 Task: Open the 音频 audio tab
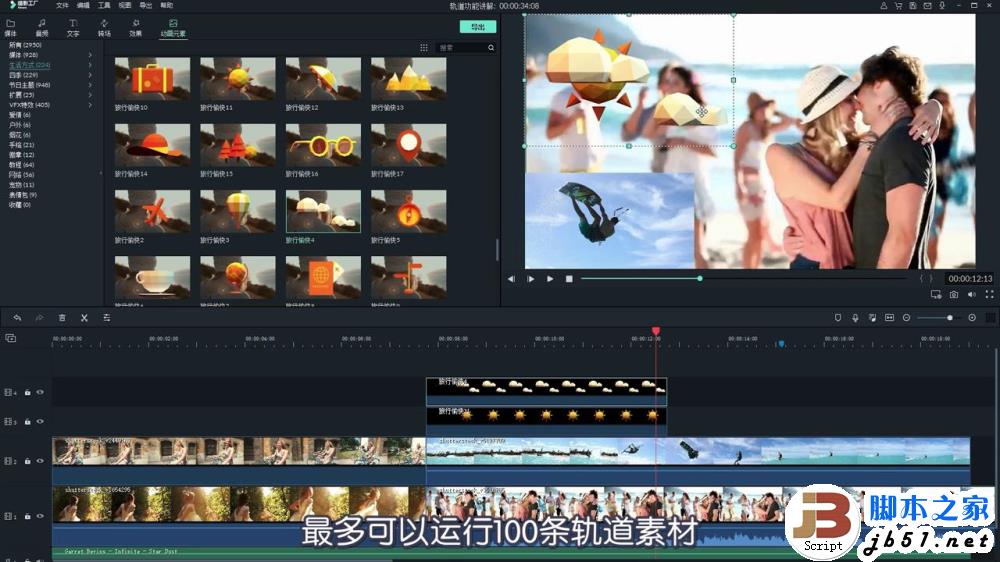coord(41,28)
